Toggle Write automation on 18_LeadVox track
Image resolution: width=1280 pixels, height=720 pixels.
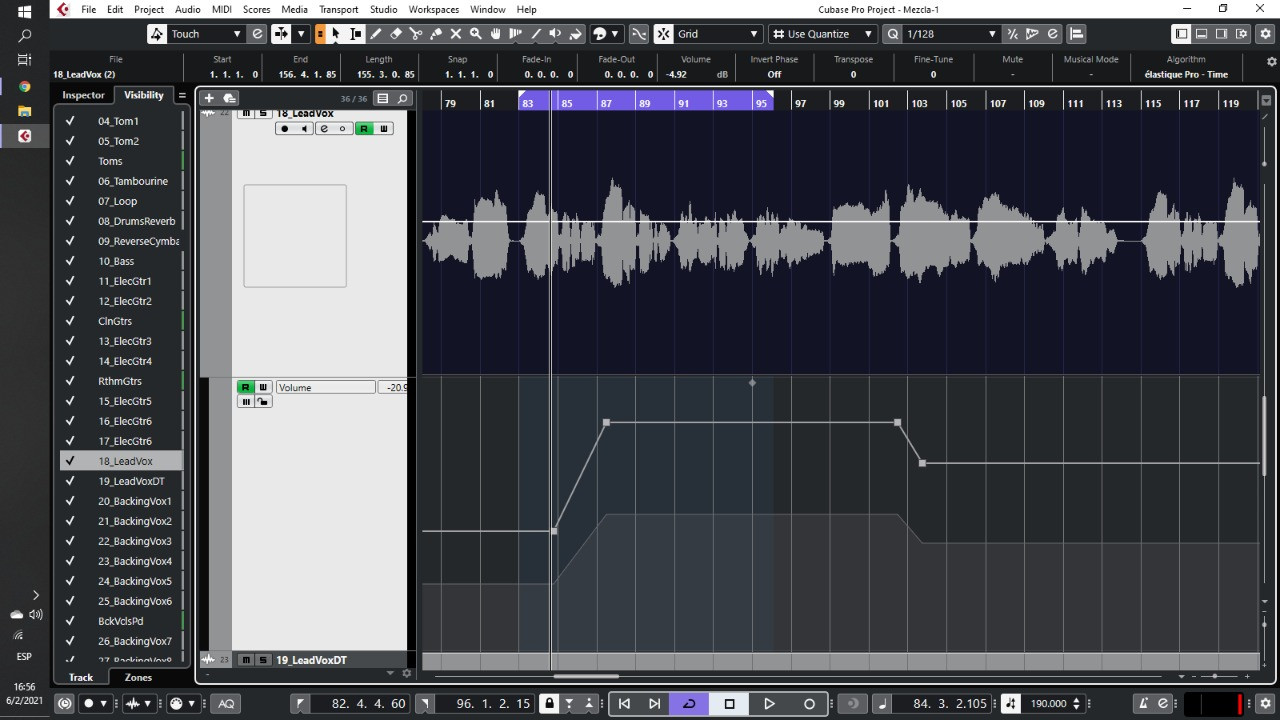[383, 128]
